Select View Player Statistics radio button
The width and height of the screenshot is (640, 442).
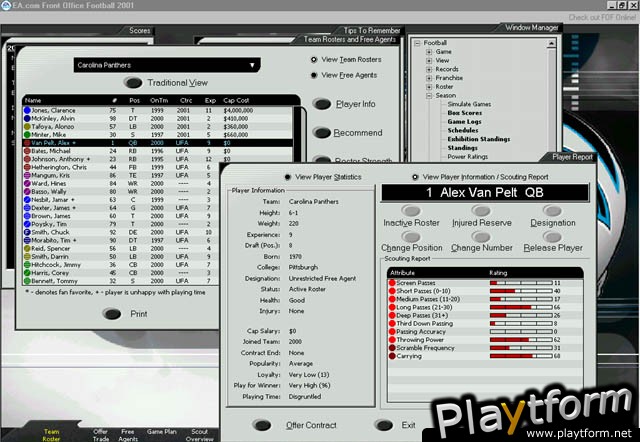click(288, 177)
